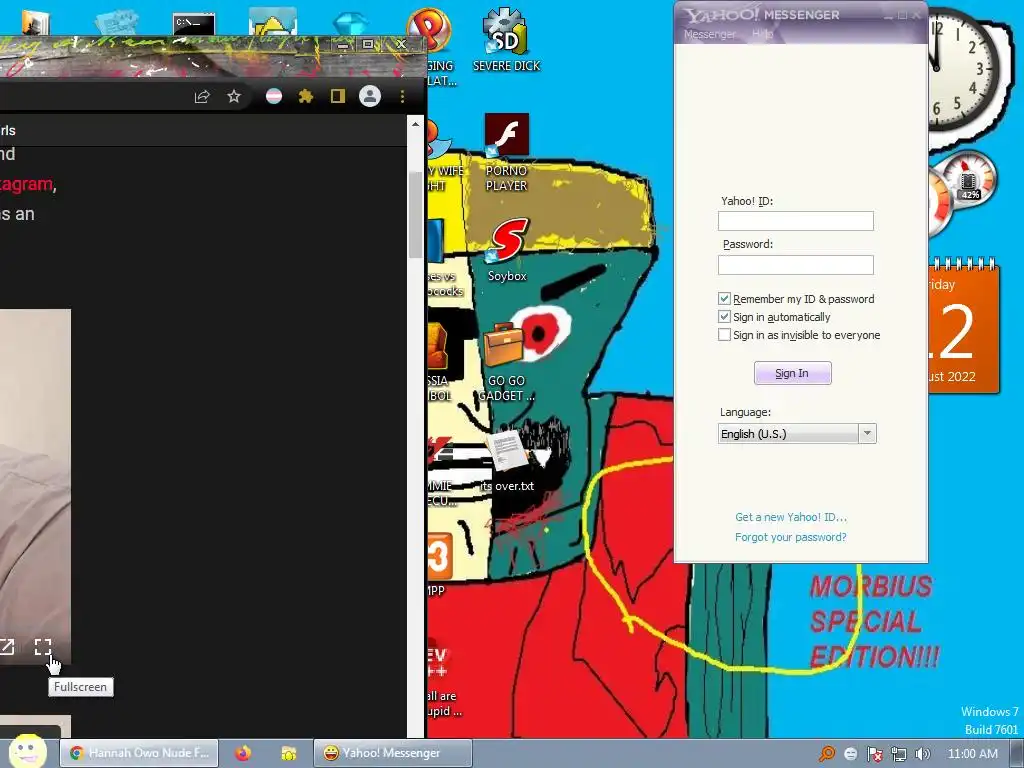Open the command prompt desktop icon
This screenshot has width=1024, height=768.
[193, 24]
